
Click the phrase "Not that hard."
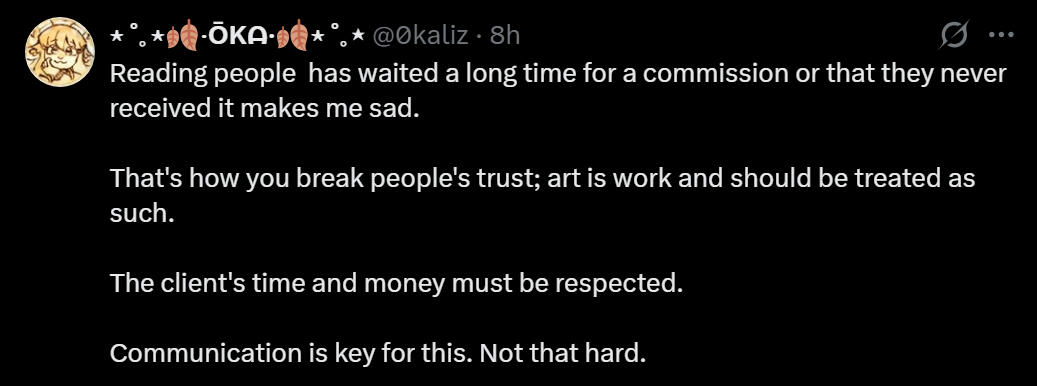pos(562,354)
